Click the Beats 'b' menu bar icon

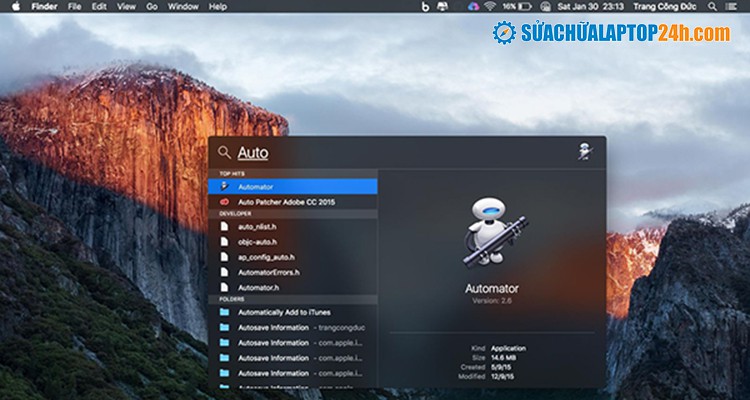(425, 7)
